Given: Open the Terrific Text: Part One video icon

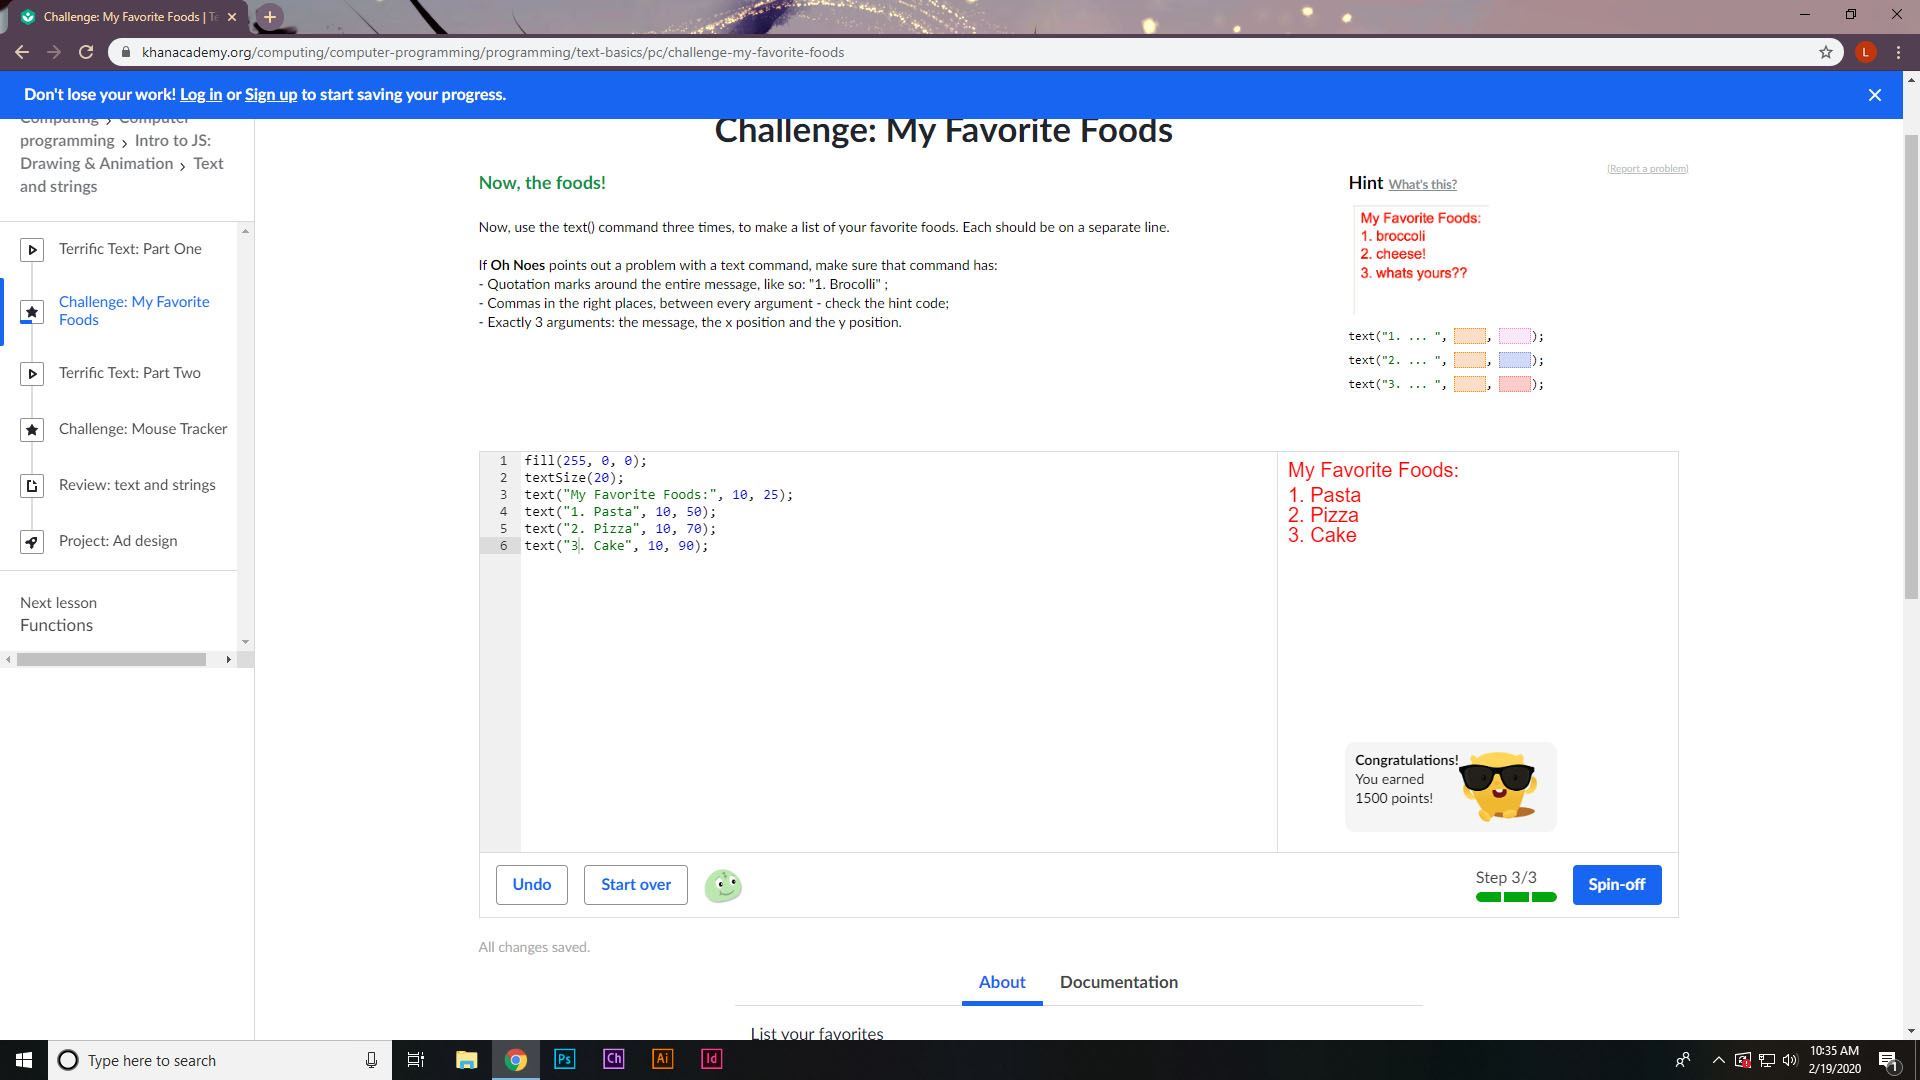Looking at the screenshot, I should click(32, 249).
